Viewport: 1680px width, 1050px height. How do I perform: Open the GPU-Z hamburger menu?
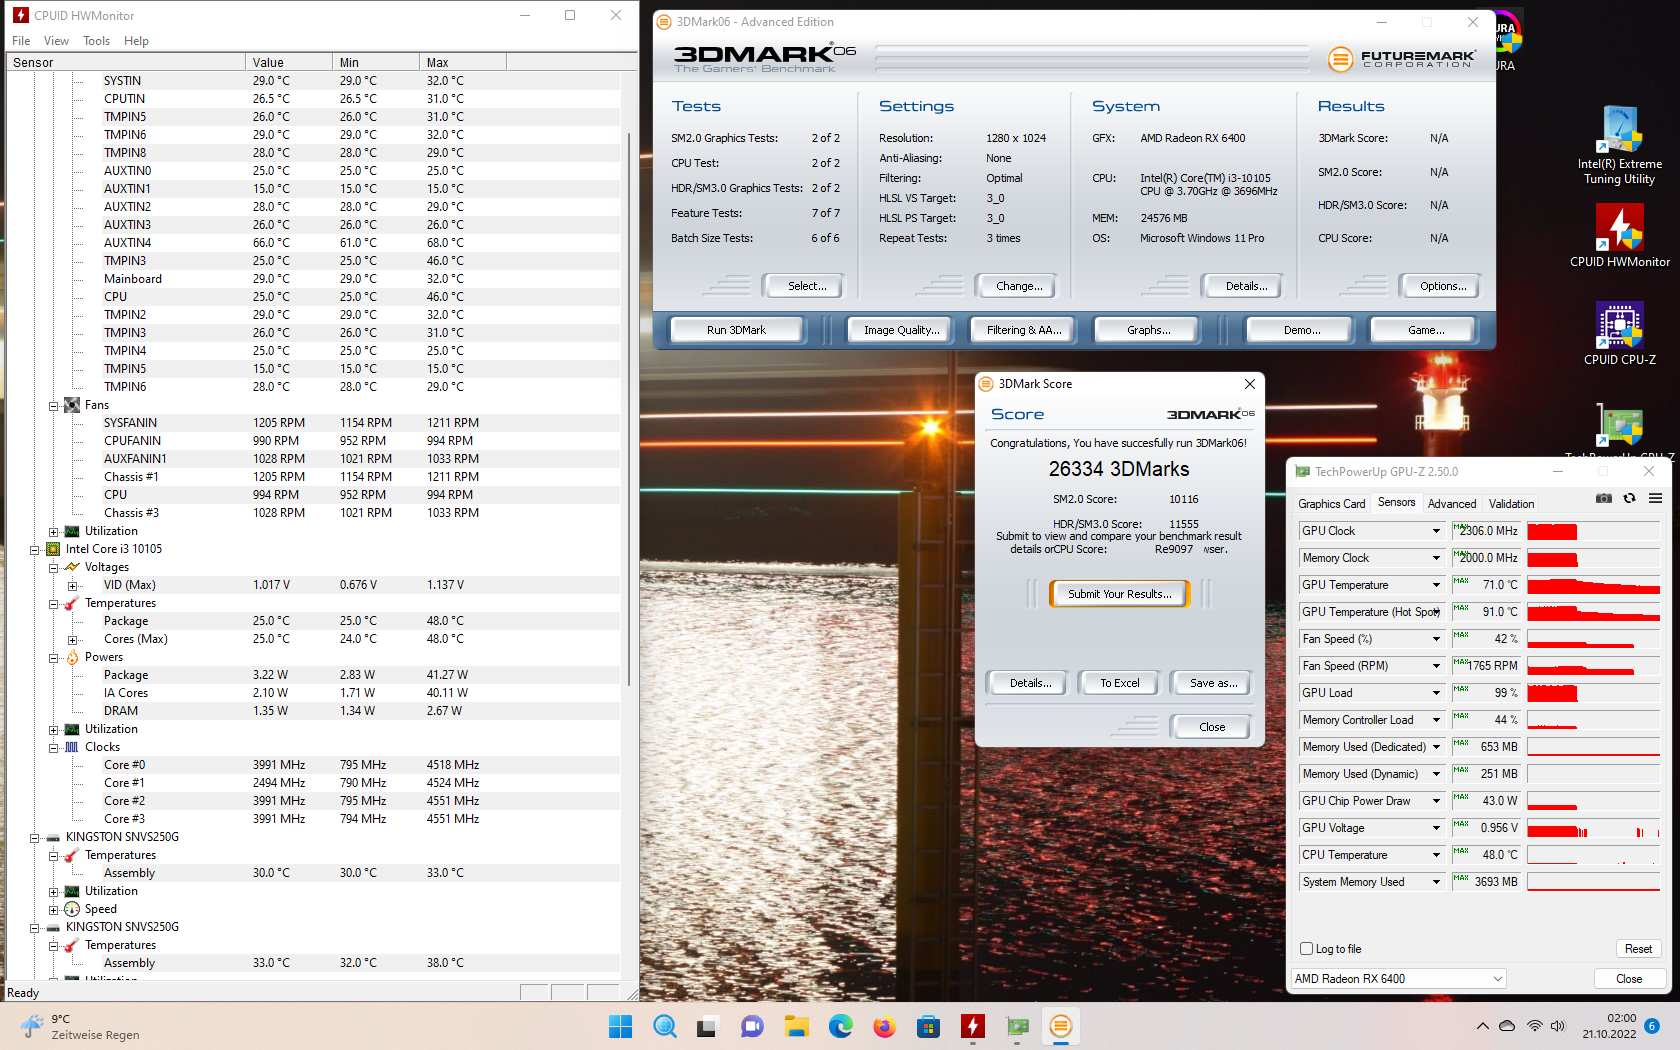point(1655,498)
